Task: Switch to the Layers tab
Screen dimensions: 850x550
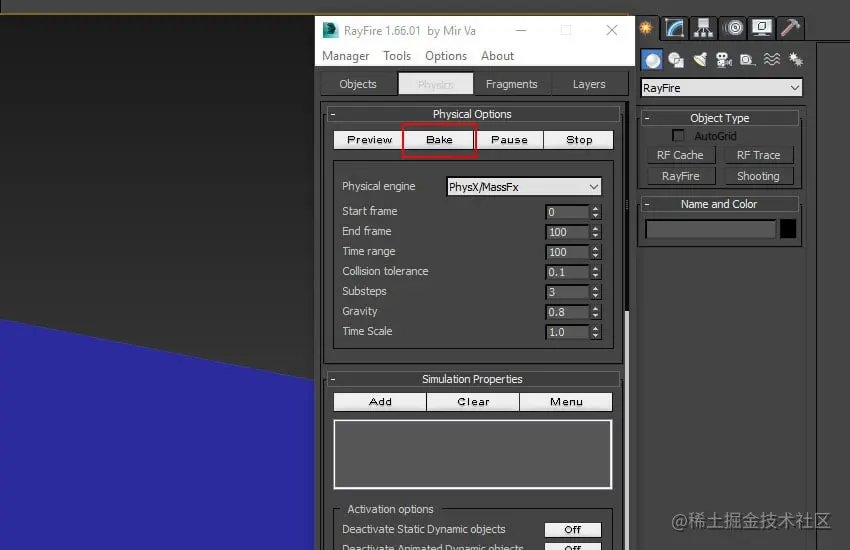Action: tap(589, 84)
